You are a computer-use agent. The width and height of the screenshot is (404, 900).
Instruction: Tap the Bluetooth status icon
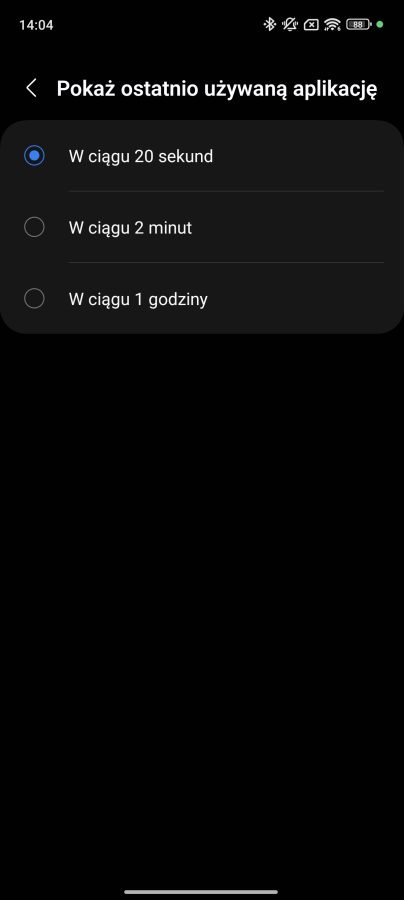(x=269, y=24)
